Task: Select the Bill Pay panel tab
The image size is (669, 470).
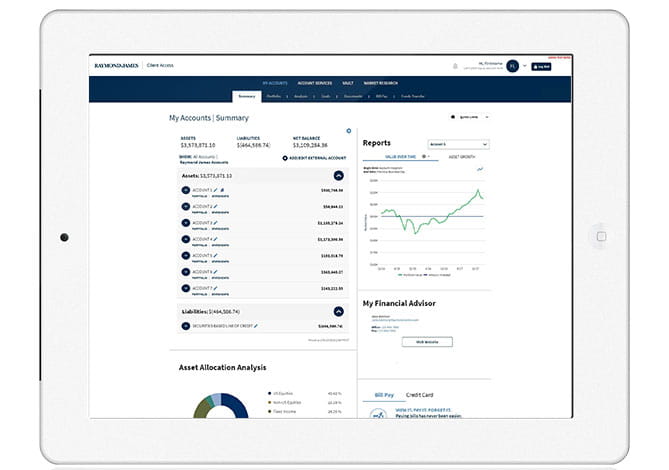Action: (x=384, y=395)
